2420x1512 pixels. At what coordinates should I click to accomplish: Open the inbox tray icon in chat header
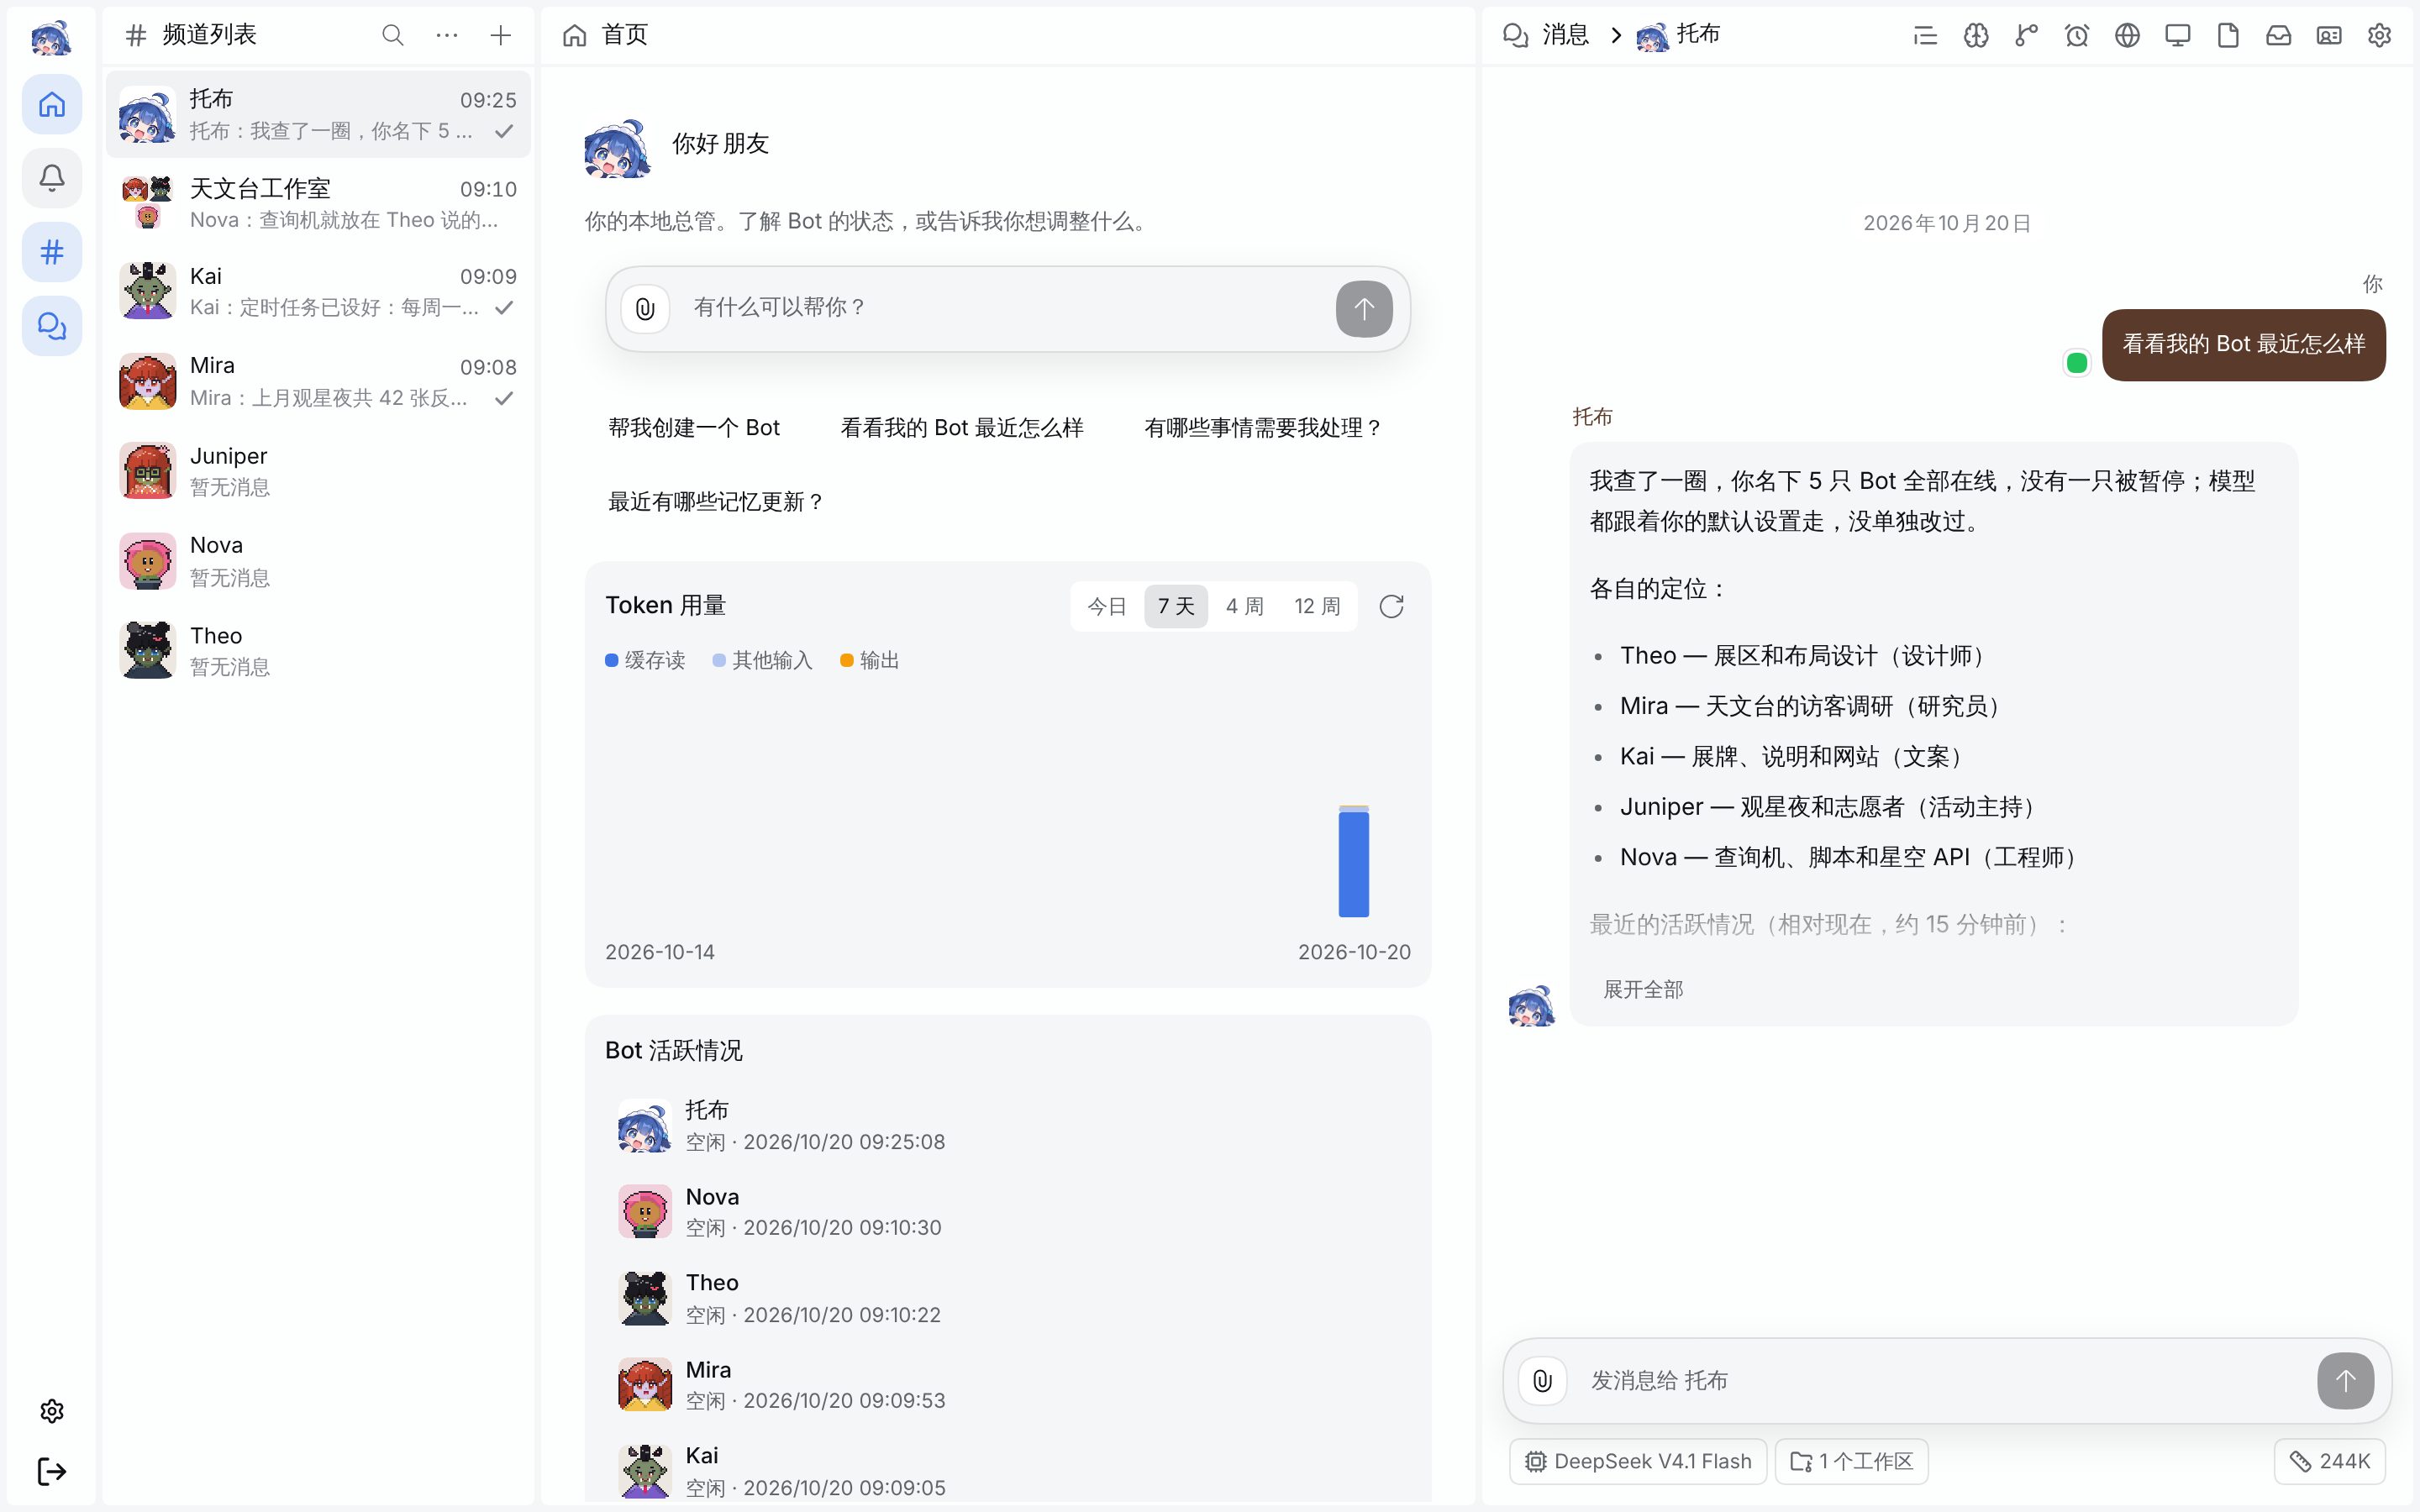(2279, 35)
